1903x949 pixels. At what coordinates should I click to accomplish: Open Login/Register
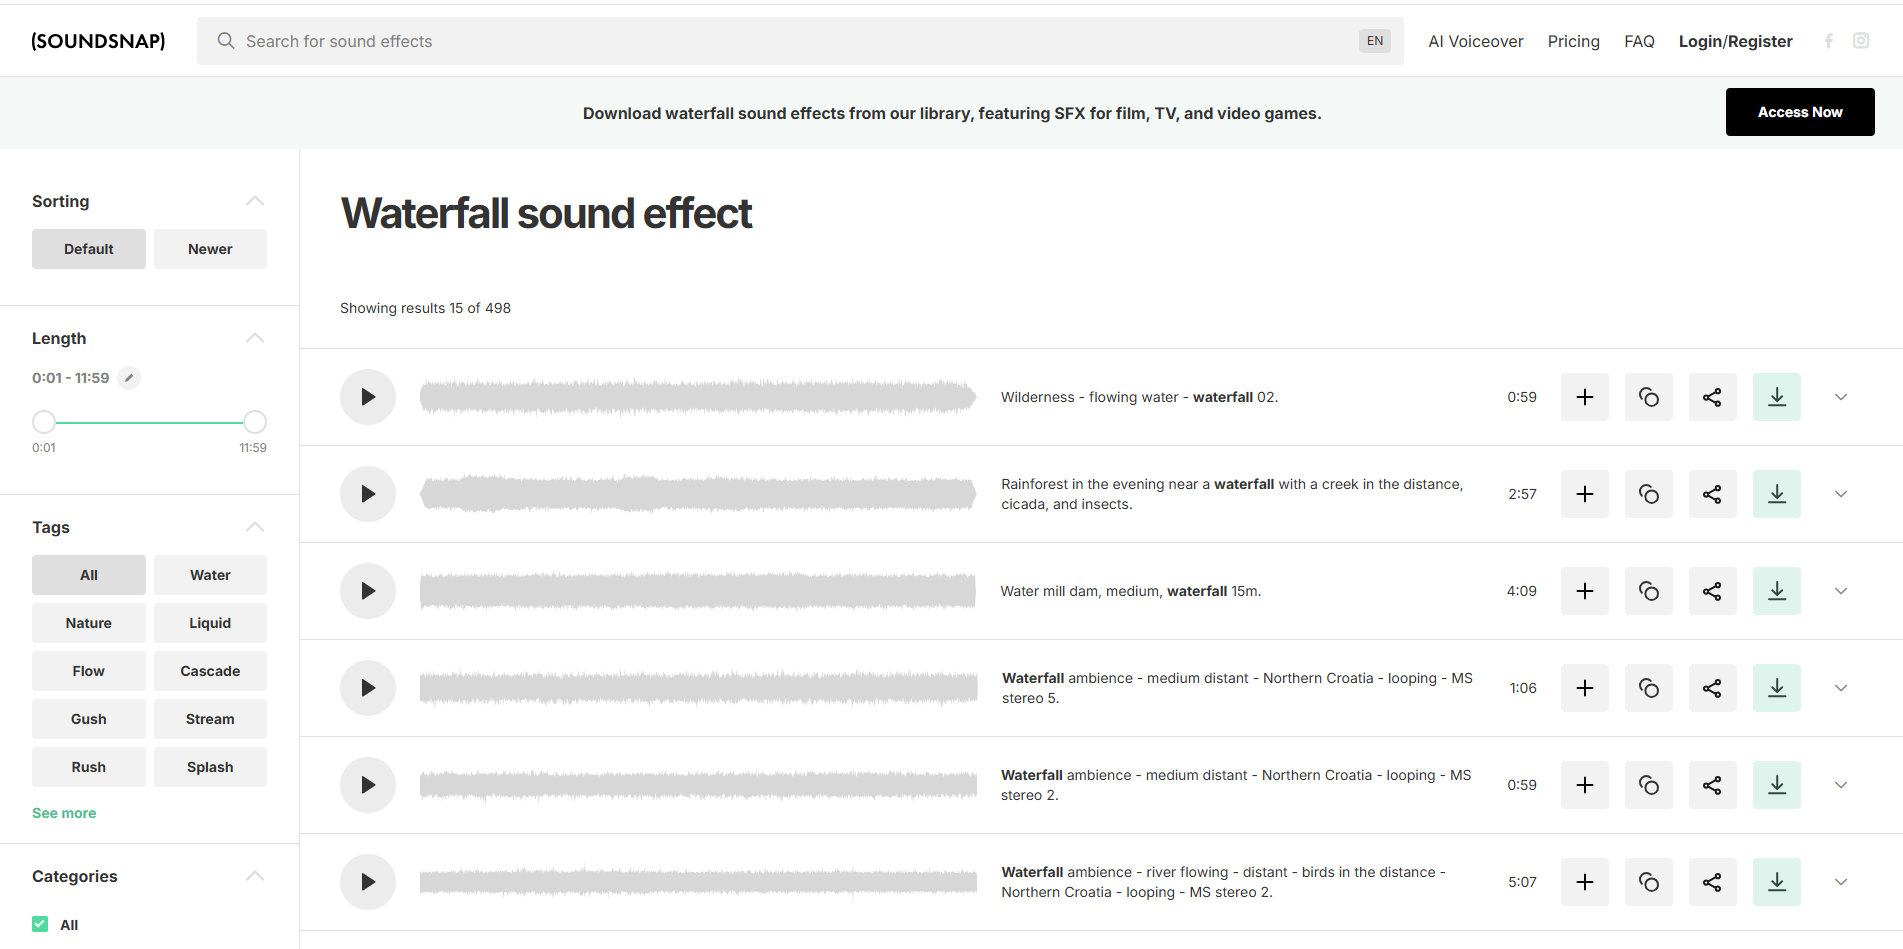point(1735,40)
